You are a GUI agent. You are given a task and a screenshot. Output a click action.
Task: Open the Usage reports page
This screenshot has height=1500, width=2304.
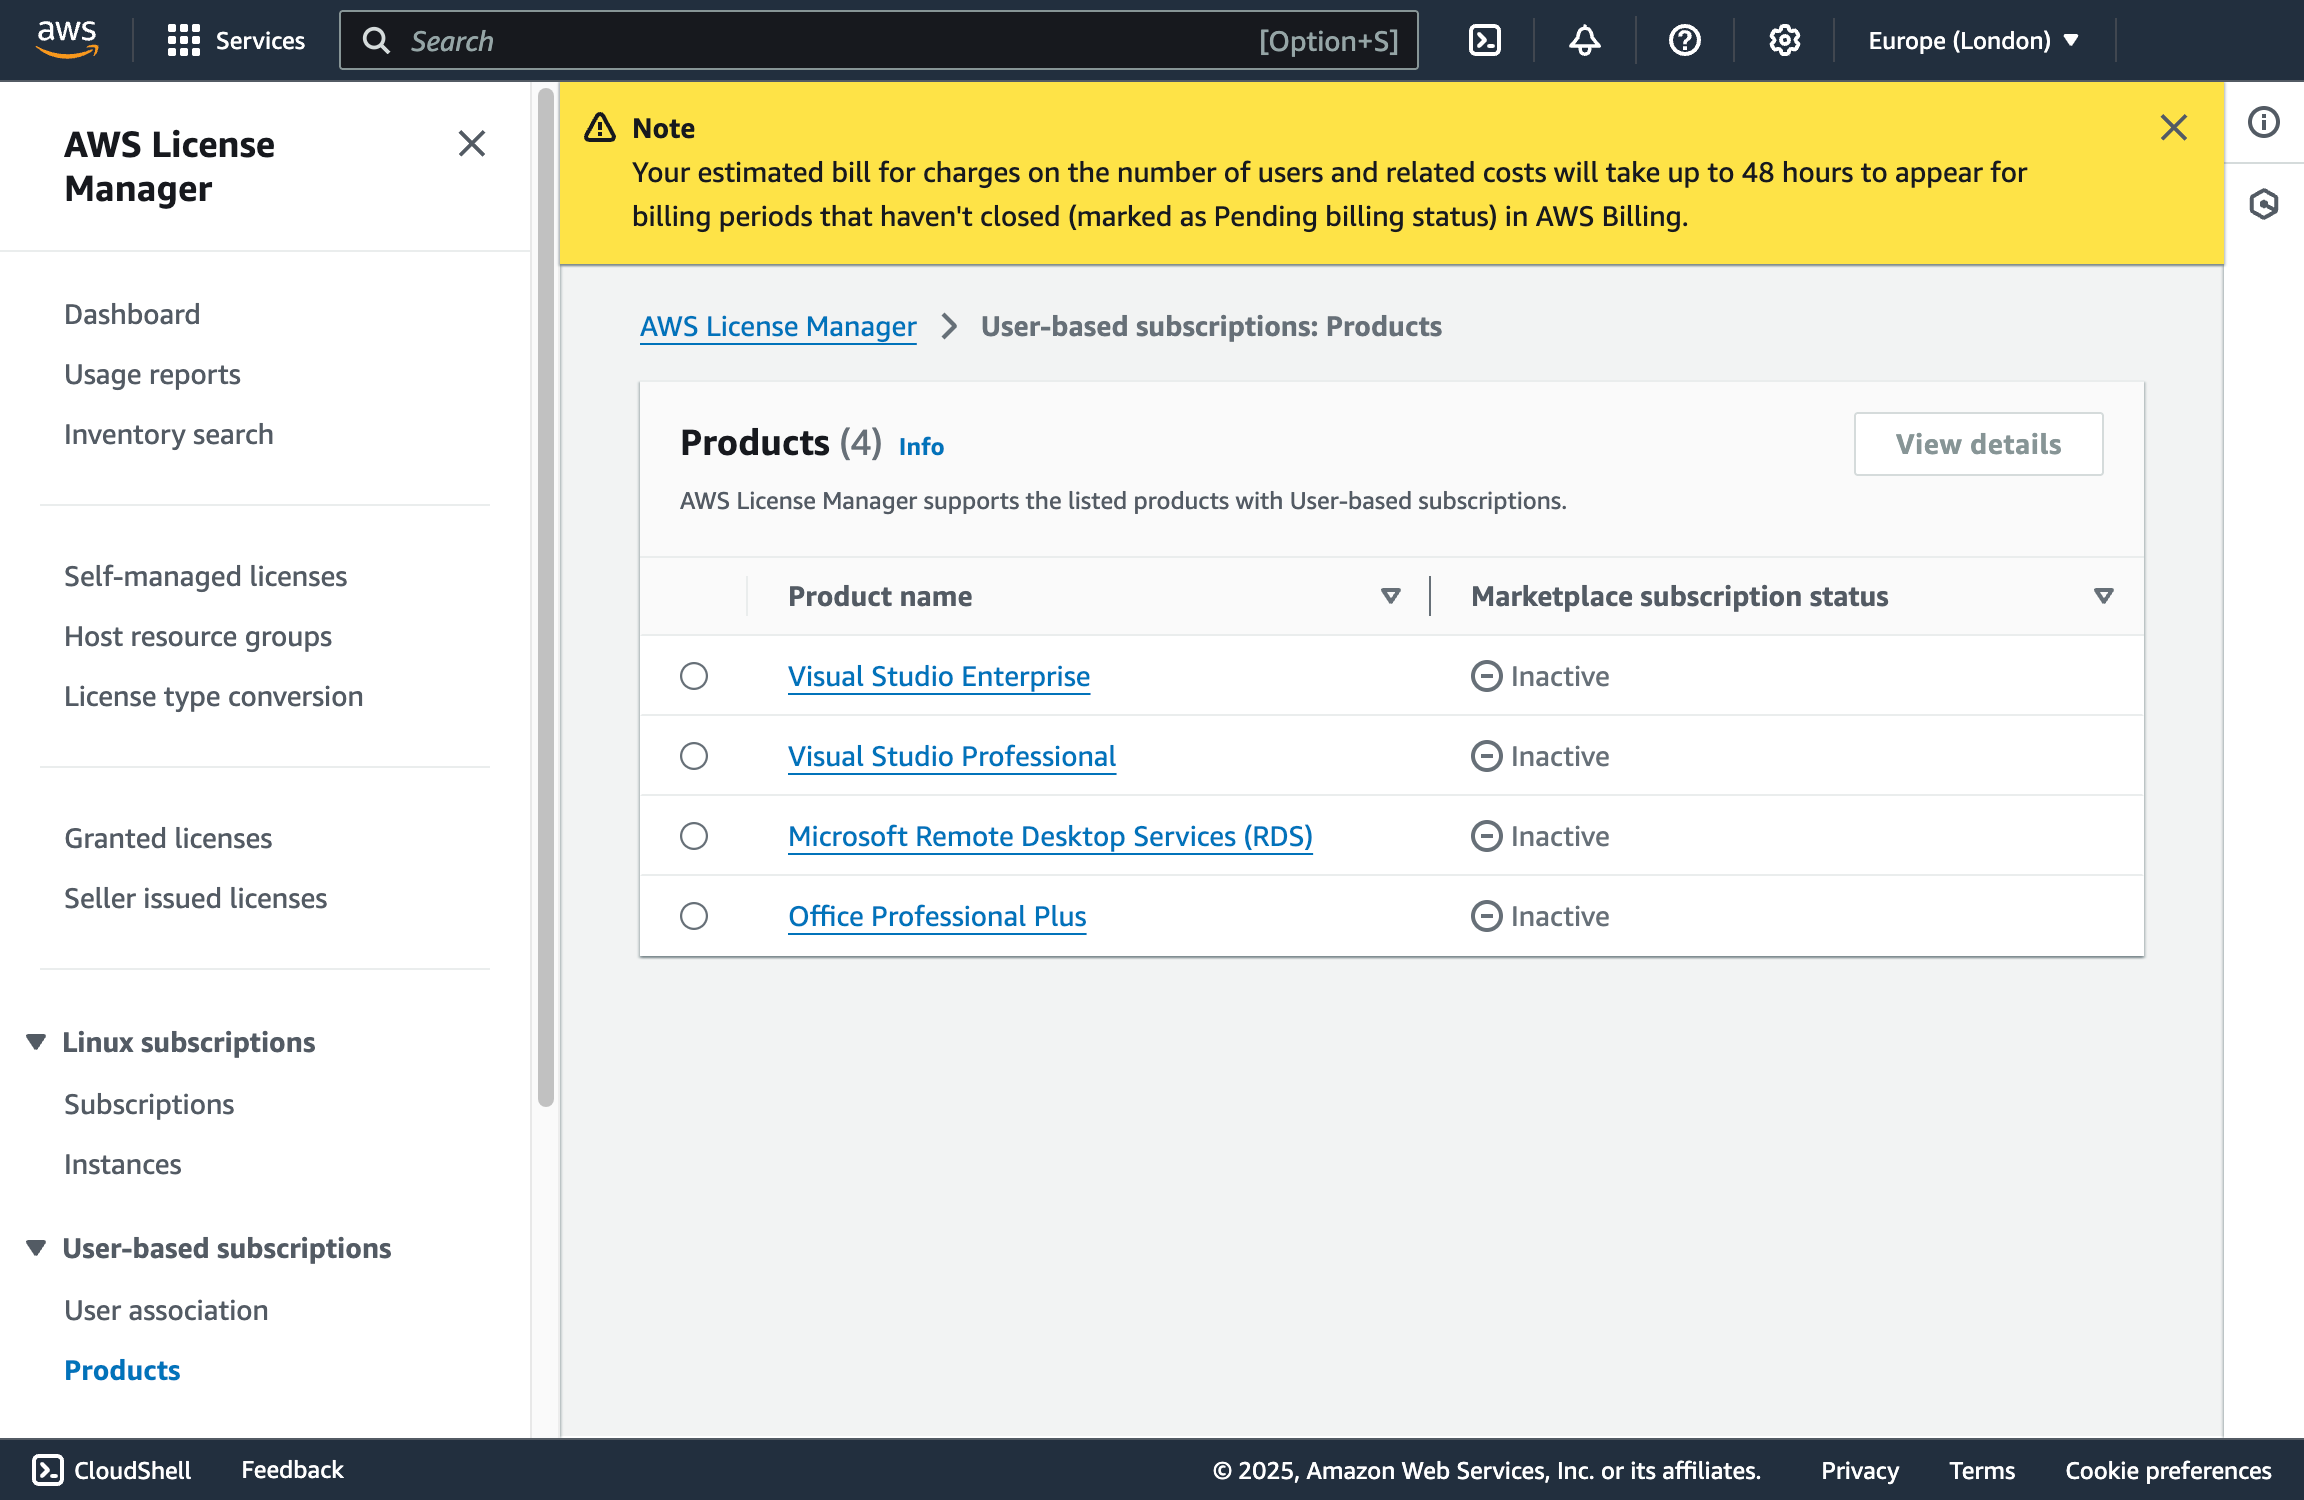coord(152,374)
